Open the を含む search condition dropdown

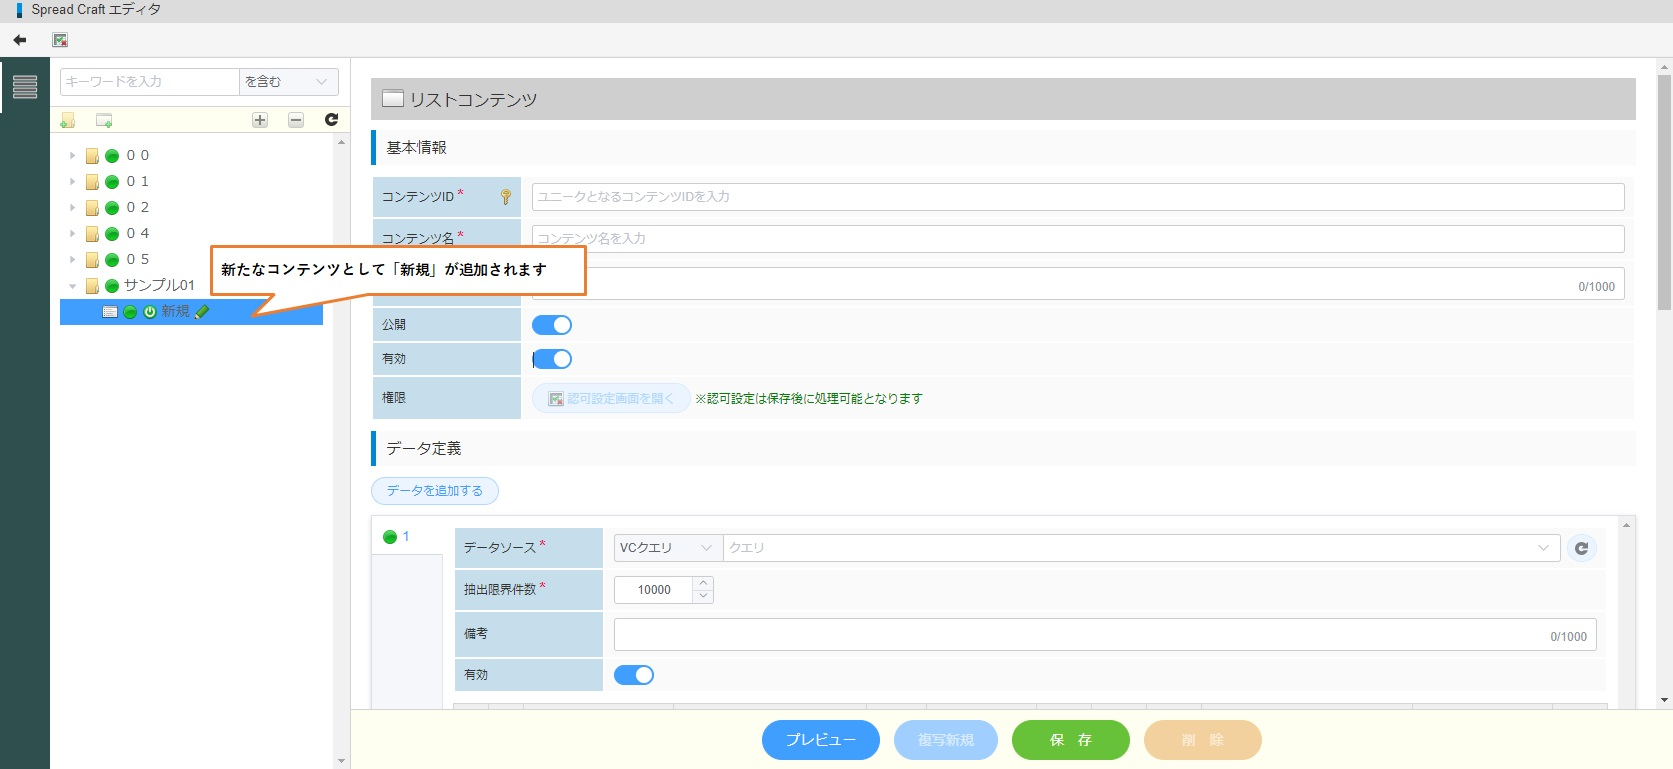(x=288, y=82)
